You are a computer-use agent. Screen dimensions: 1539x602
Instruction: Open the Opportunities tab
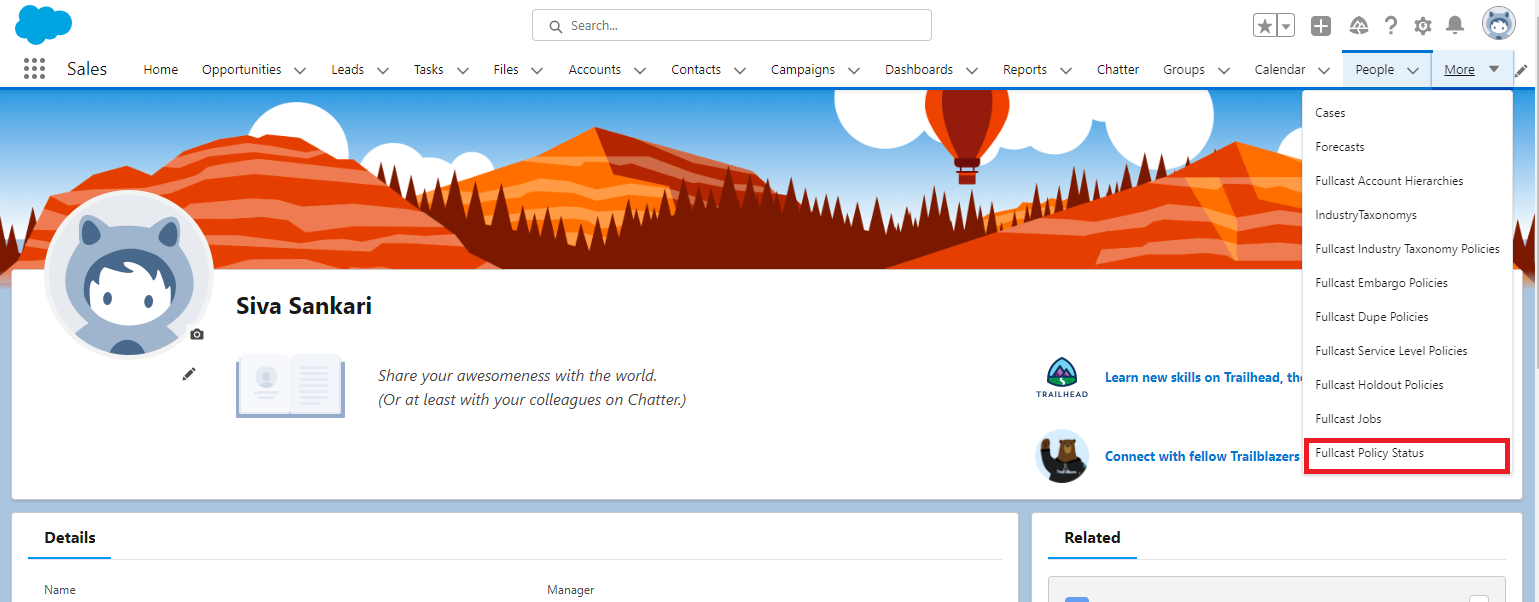241,70
